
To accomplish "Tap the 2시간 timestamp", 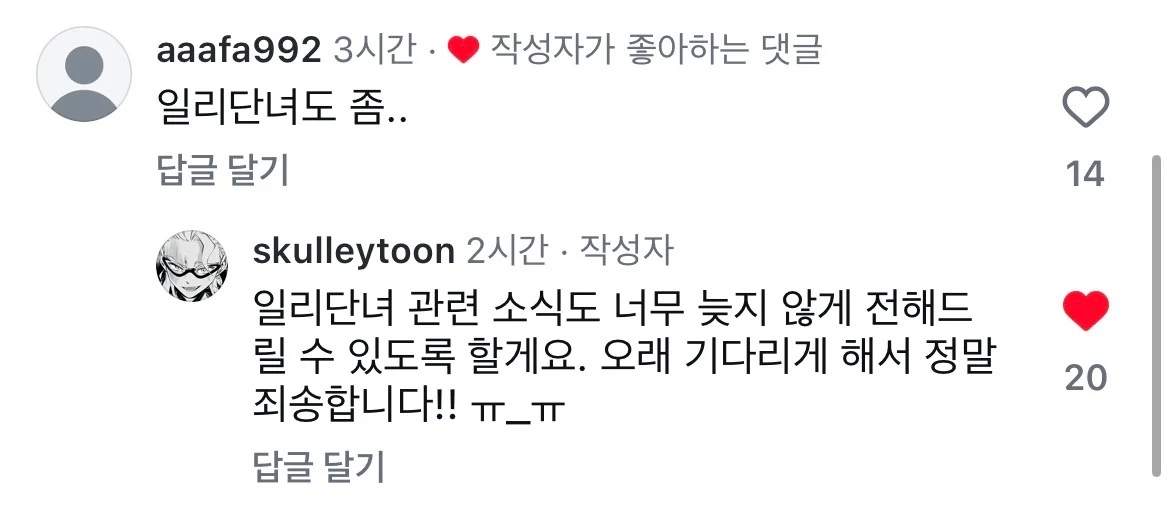I will pos(507,251).
